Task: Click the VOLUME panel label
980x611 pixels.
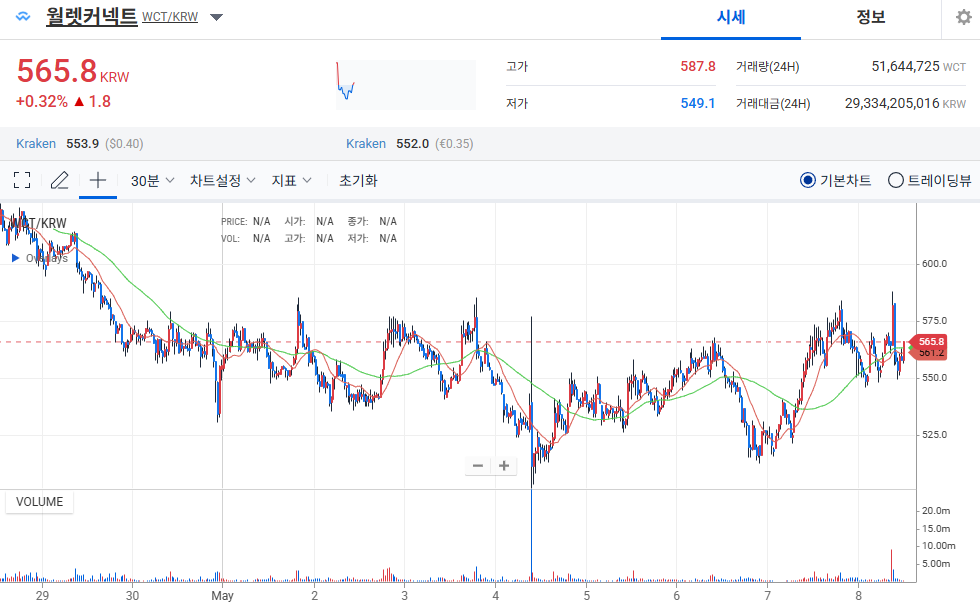Action: tap(39, 502)
